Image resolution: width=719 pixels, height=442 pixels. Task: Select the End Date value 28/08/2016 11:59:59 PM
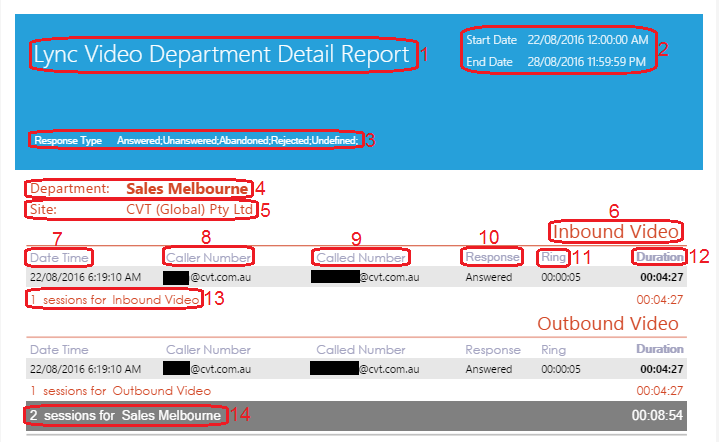586,62
